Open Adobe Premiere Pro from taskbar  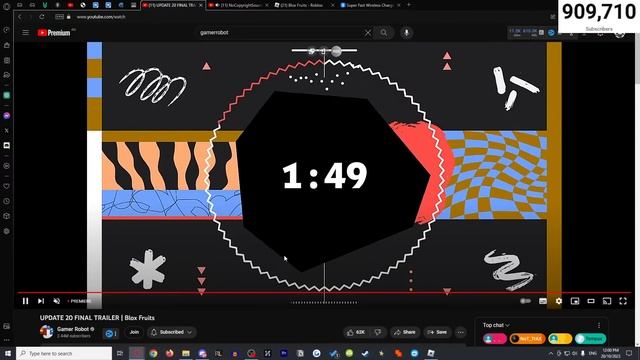point(284,353)
